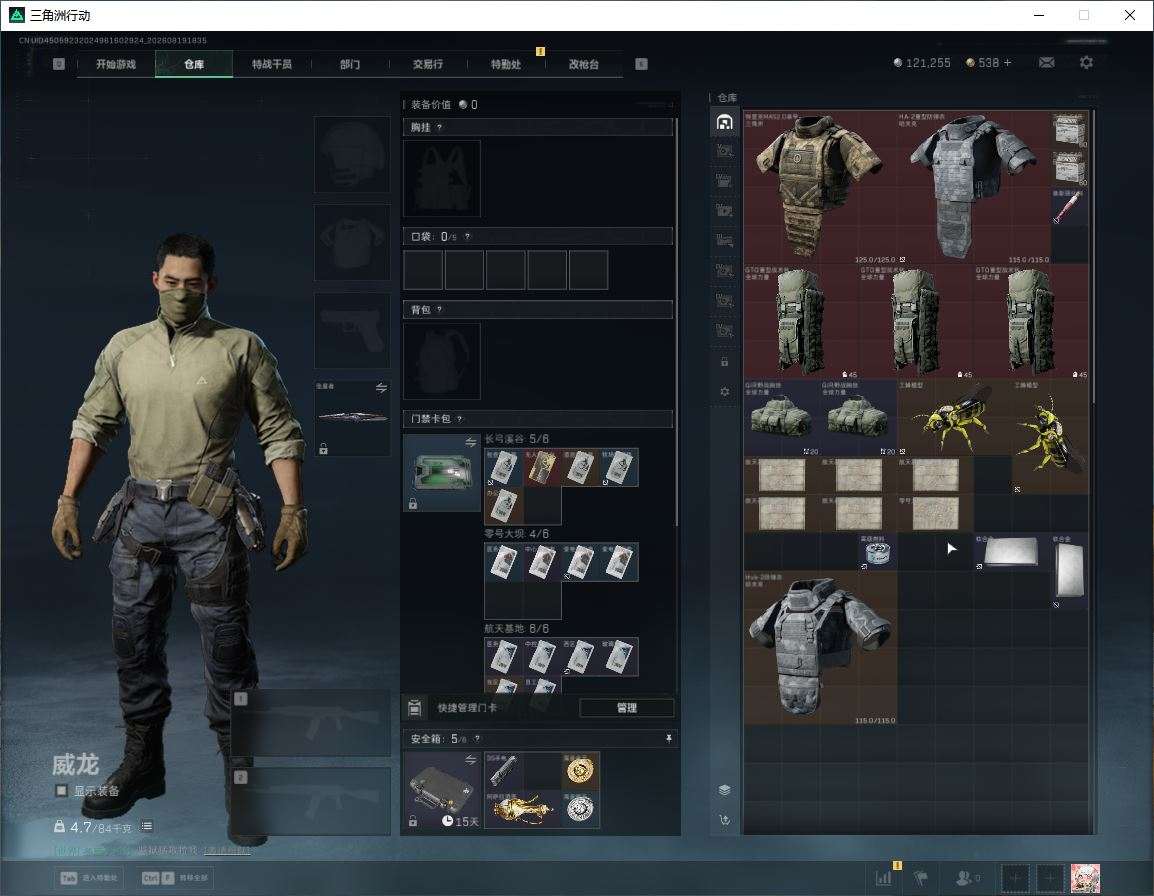Select the empty backpack slot
The width and height of the screenshot is (1154, 896).
click(x=442, y=361)
